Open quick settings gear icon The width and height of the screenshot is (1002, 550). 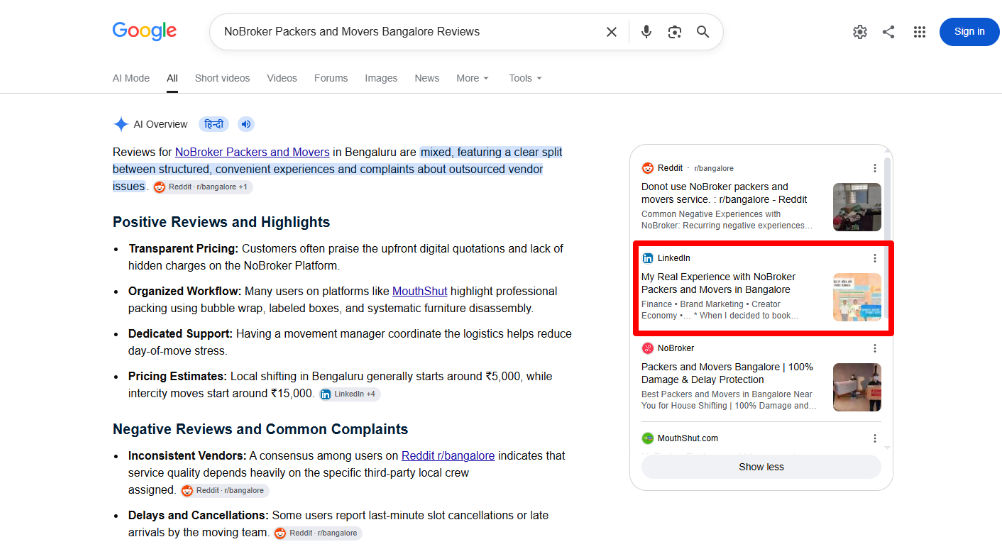(x=859, y=32)
